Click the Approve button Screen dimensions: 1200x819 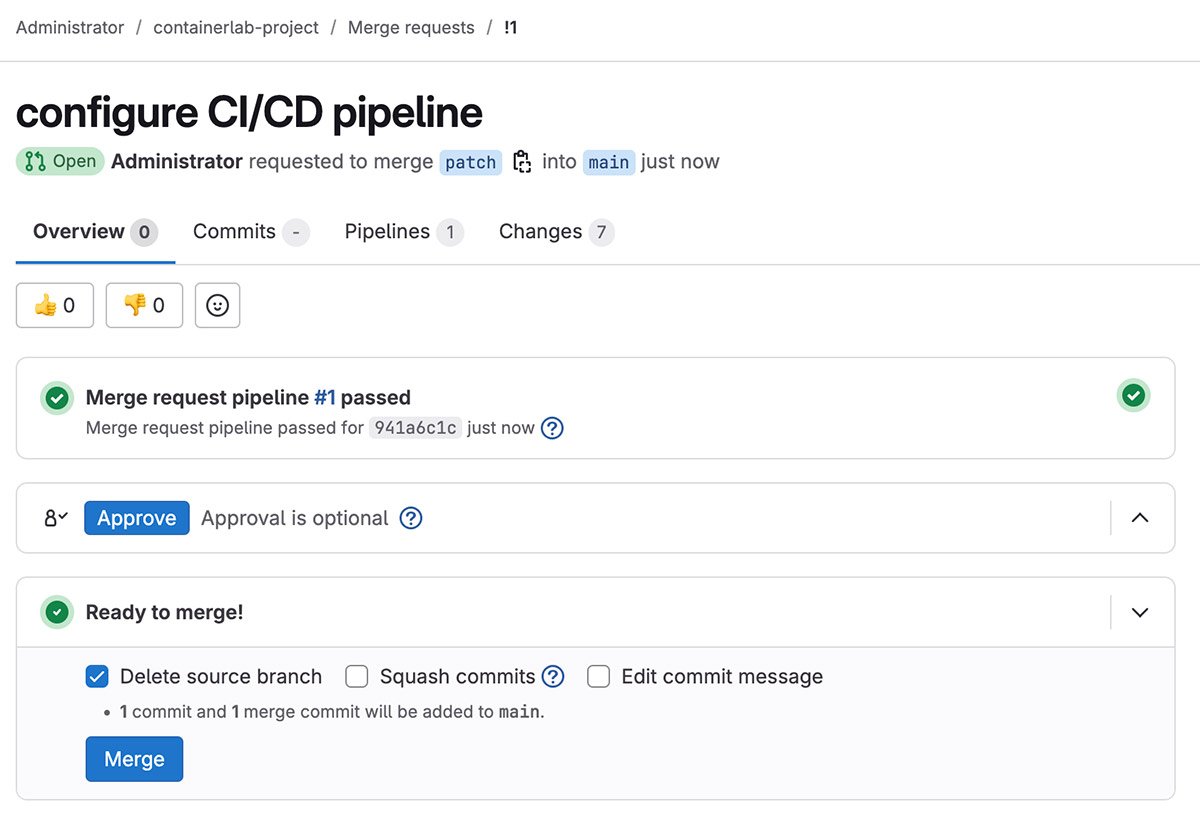(137, 518)
